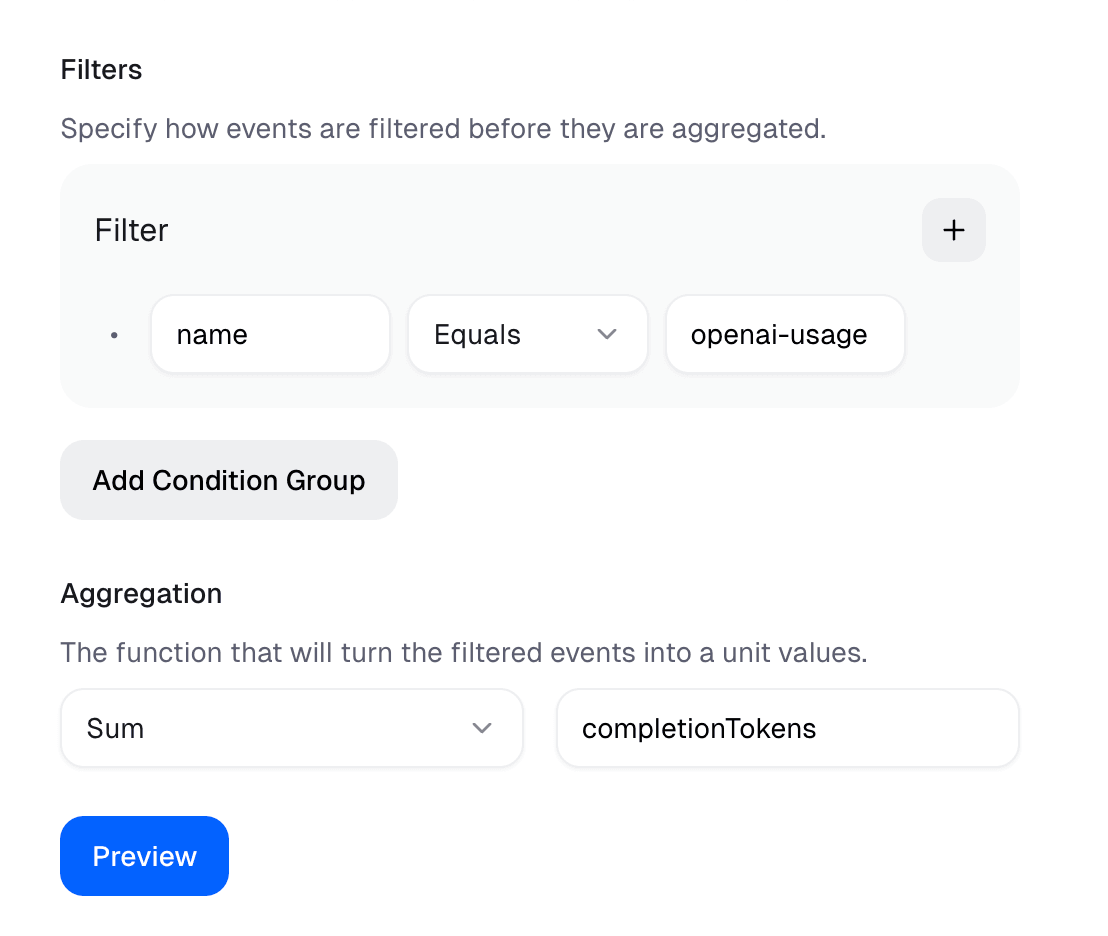Click the Filters section heading
This screenshot has width=1108, height=936.
(101, 70)
